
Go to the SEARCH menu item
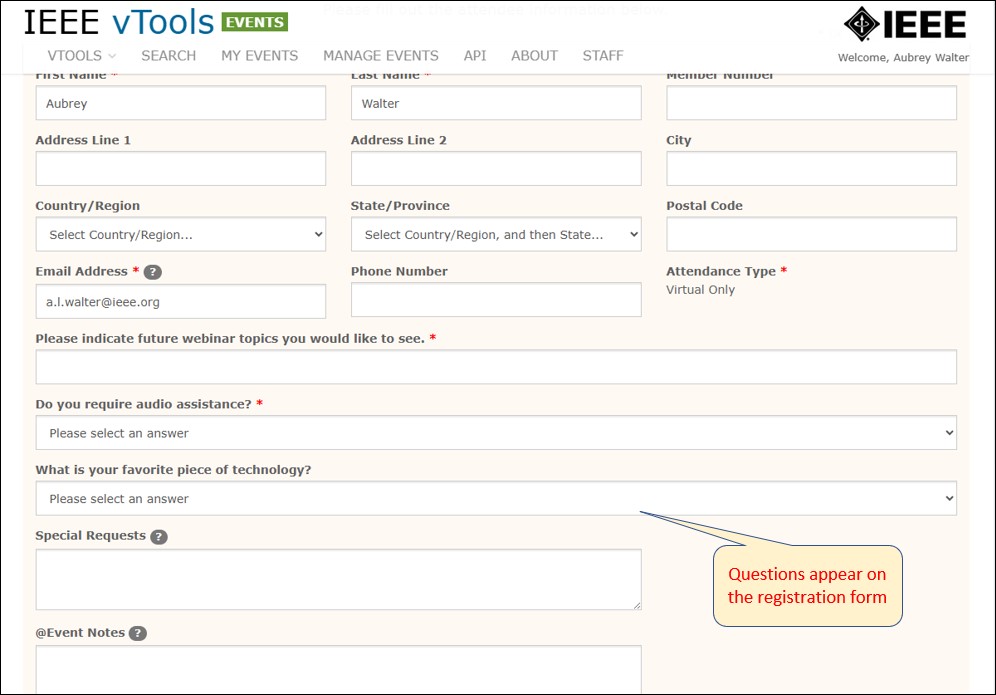click(168, 56)
